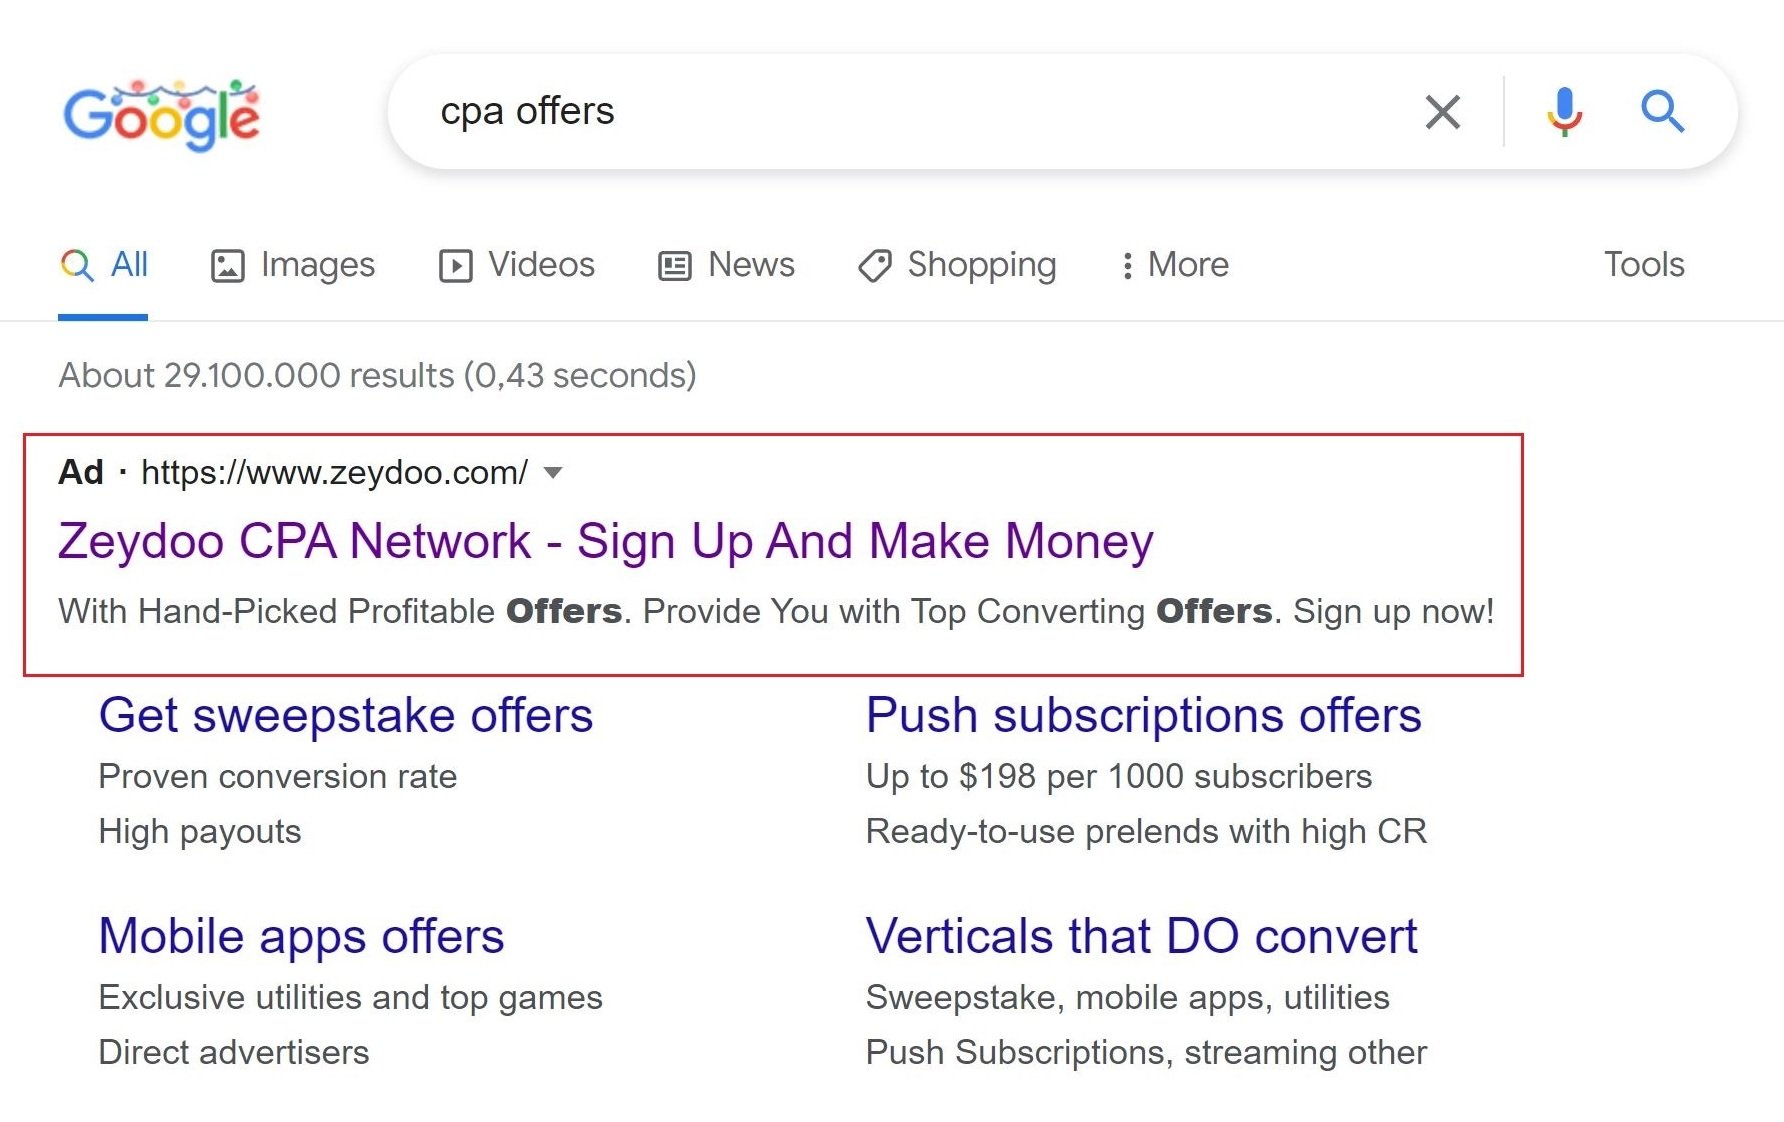
Task: Expand the ad URL dropdown arrow
Action: click(553, 472)
